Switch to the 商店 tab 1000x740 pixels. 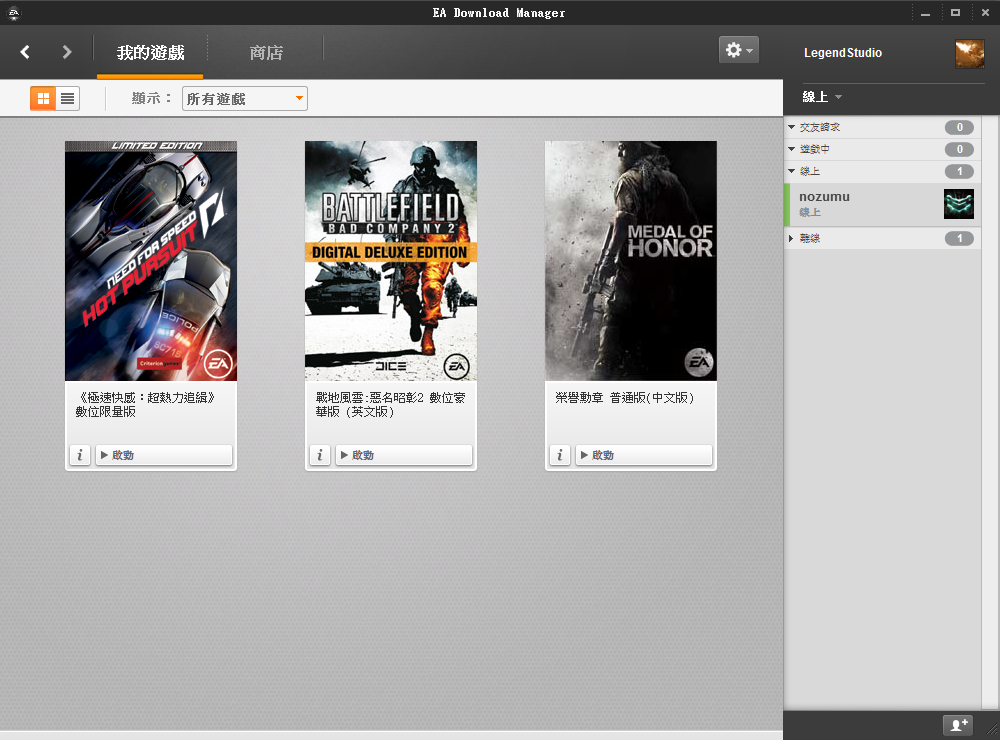pyautogui.click(x=266, y=53)
